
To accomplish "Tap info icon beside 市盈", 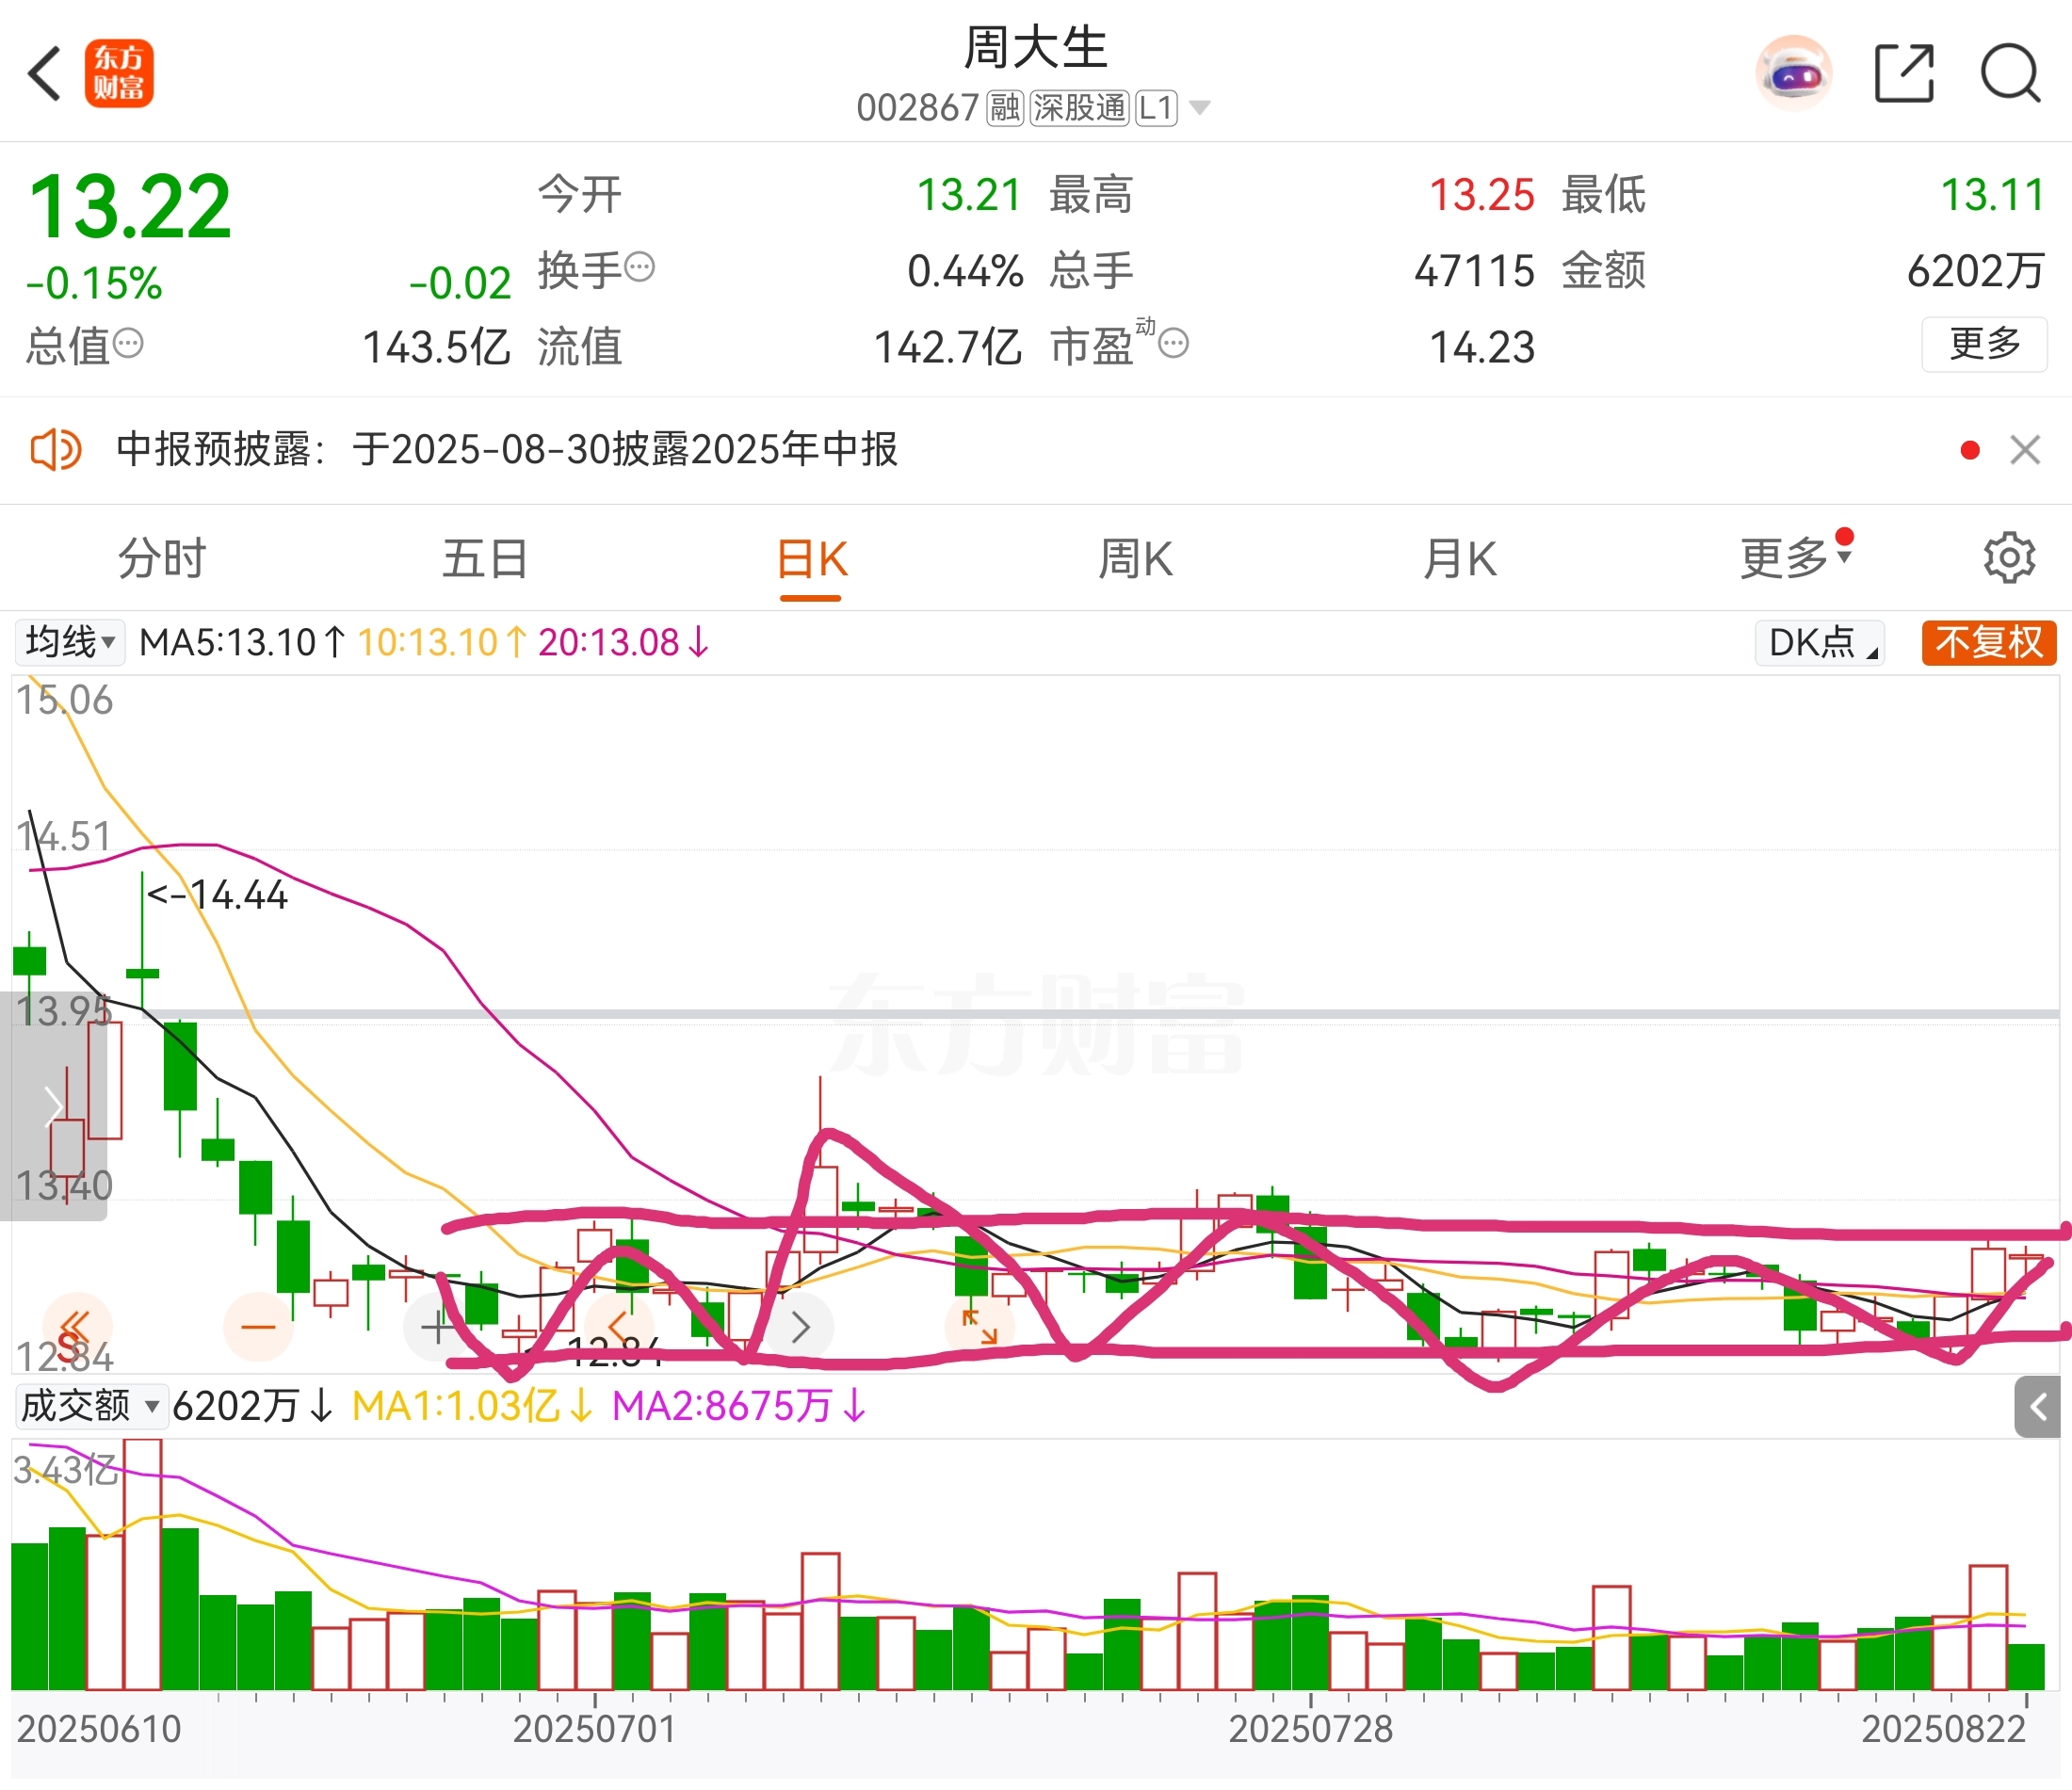I will click(x=1173, y=344).
